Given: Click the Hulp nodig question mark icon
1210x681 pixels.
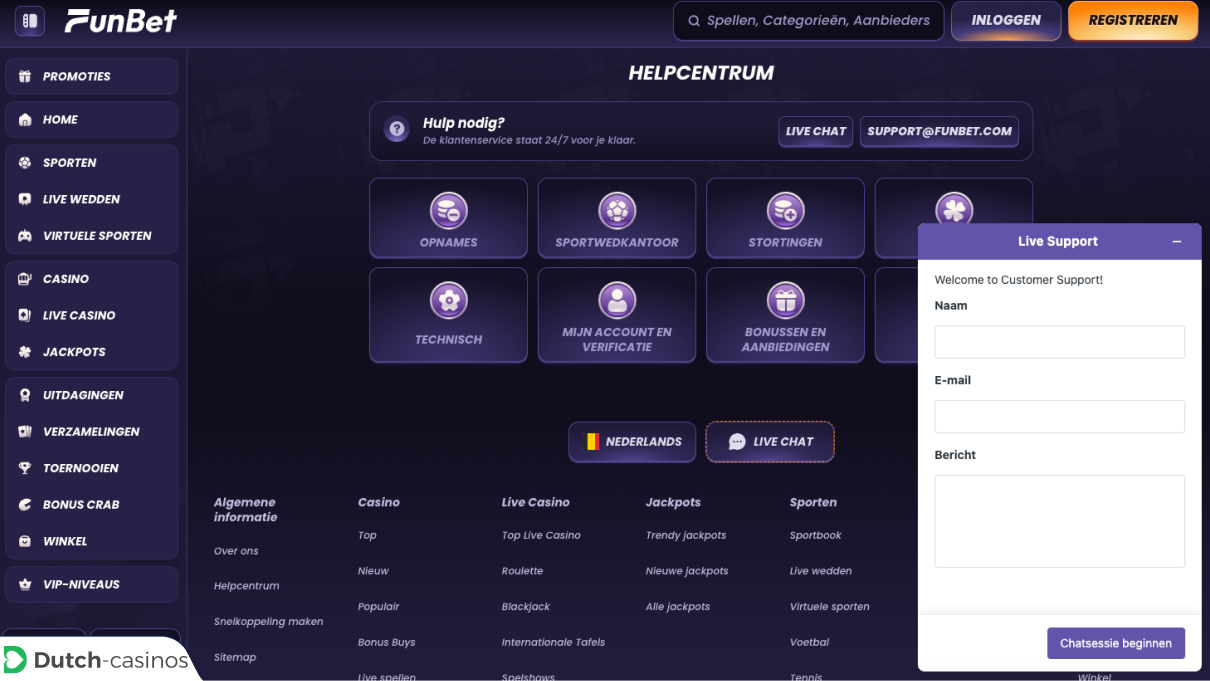Looking at the screenshot, I should pyautogui.click(x=397, y=130).
